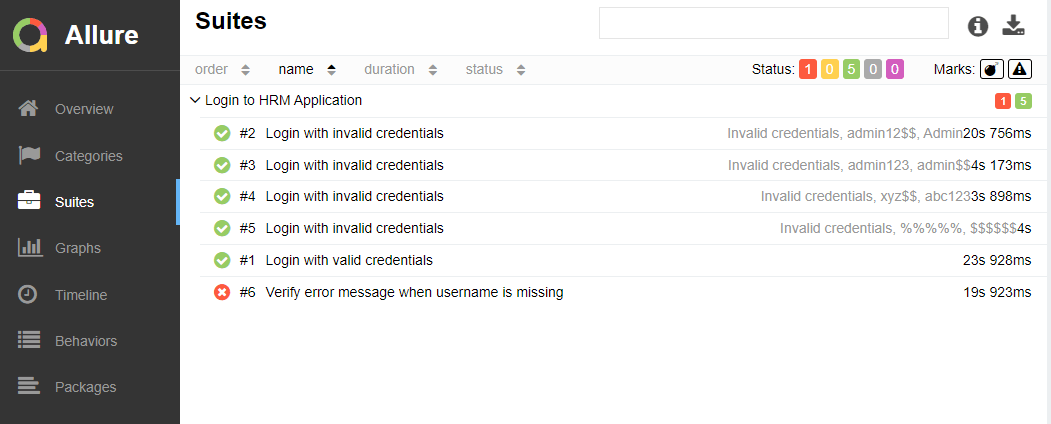Open the failed test about missing username
The height and width of the screenshot is (424, 1051).
pyautogui.click(x=414, y=292)
